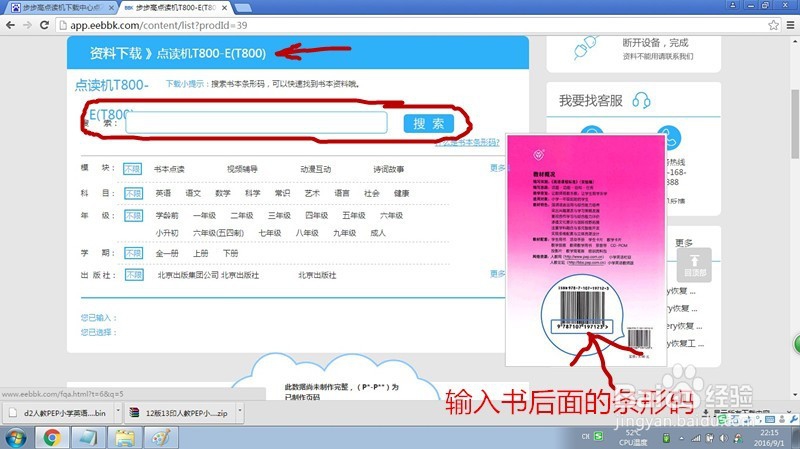This screenshot has height=449, width=800.
Task: Expand 更多 in the 模块 row
Action: point(497,168)
